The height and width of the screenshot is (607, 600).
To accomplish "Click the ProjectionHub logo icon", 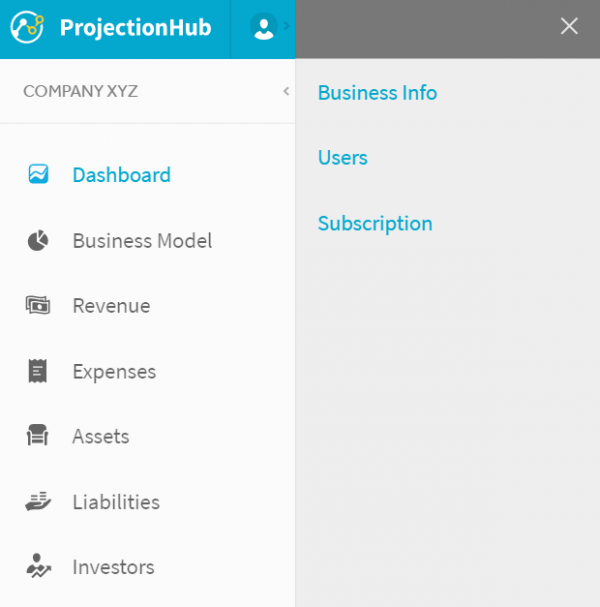I will (27, 27).
